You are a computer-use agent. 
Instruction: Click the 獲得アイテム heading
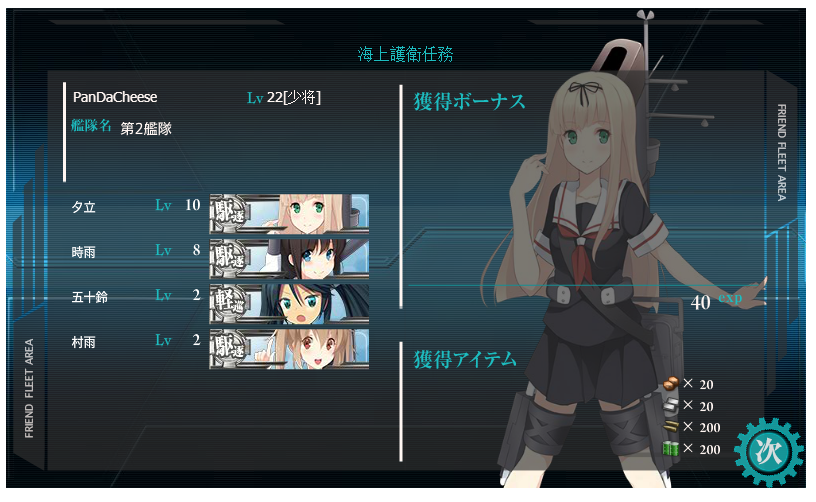(465, 359)
